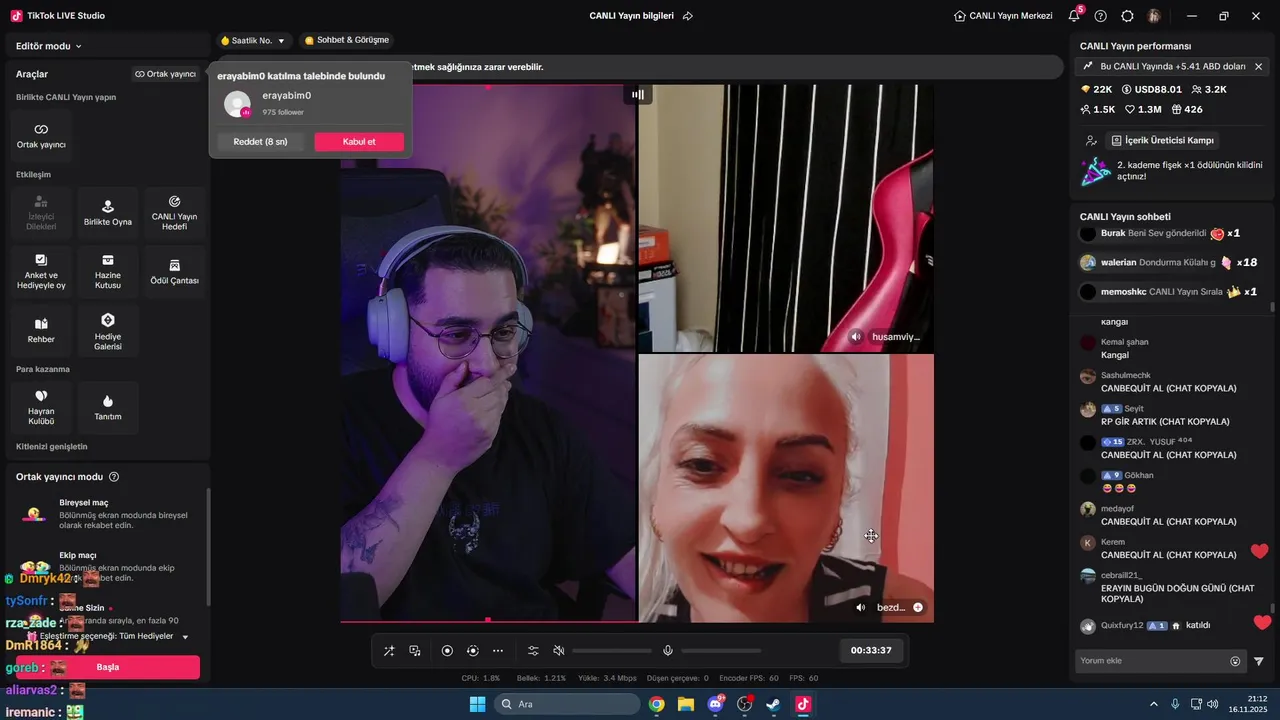Open the emoji picker in chat input

click(x=1235, y=661)
